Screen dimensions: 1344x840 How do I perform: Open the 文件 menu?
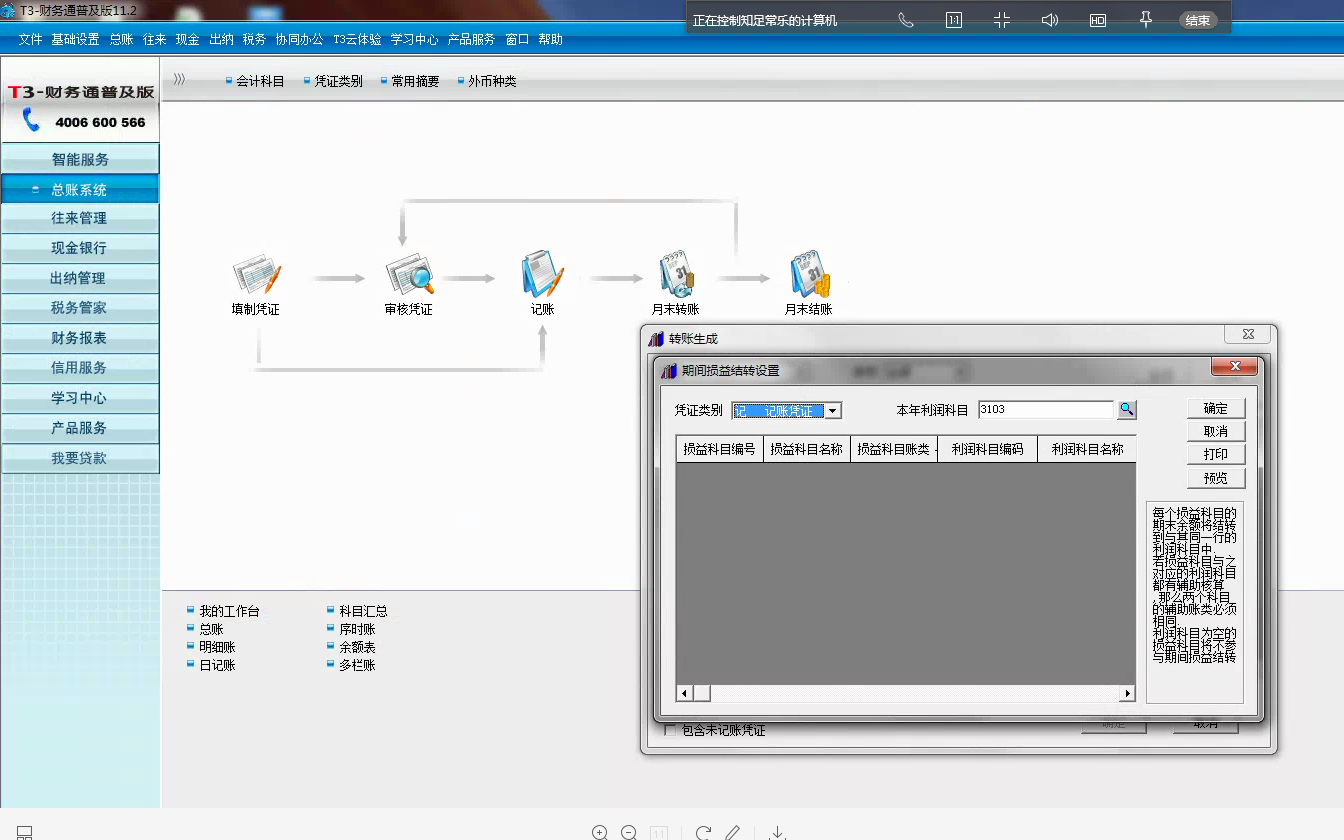pyautogui.click(x=30, y=40)
